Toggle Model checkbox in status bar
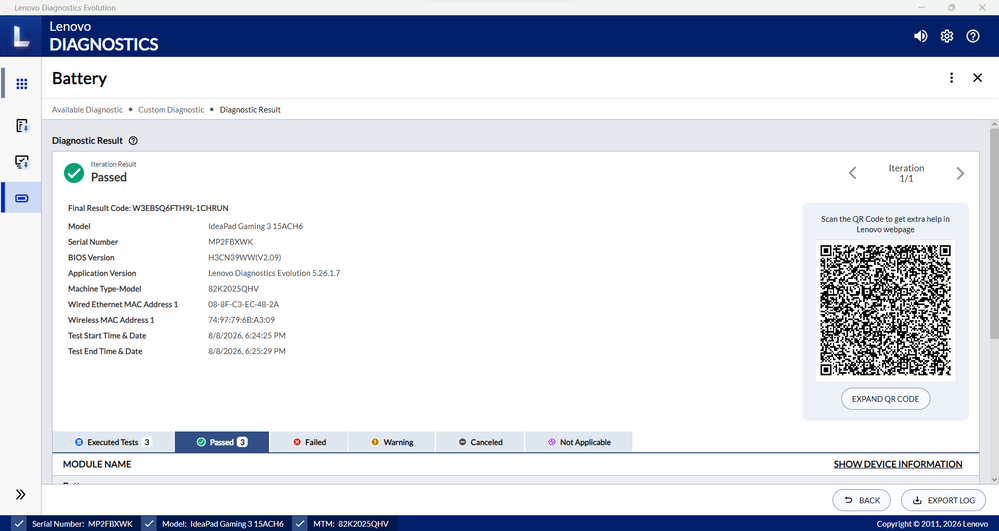 (149, 523)
